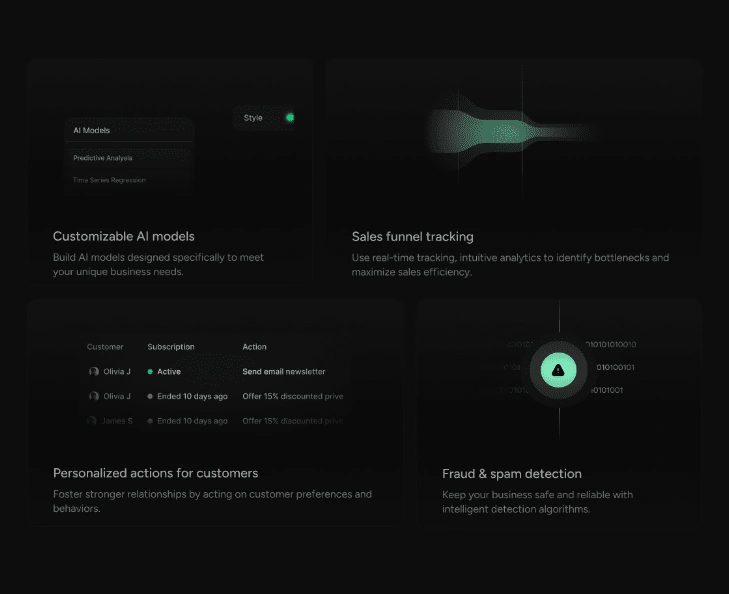Viewport: 729px width, 594px height.
Task: Click the binary string 010100101
Action: 616,367
